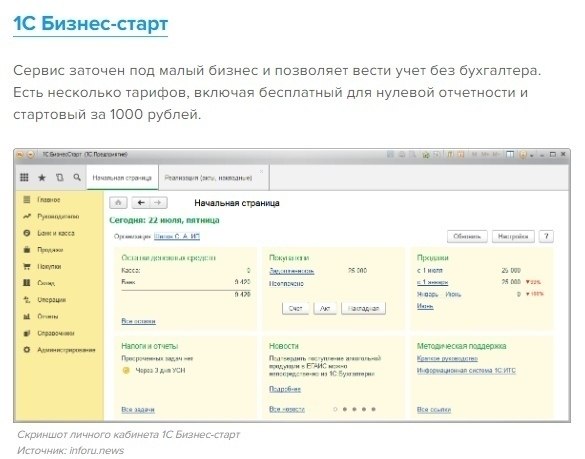585x459 pixels.
Task: Click the Настройка button
Action: [513, 236]
